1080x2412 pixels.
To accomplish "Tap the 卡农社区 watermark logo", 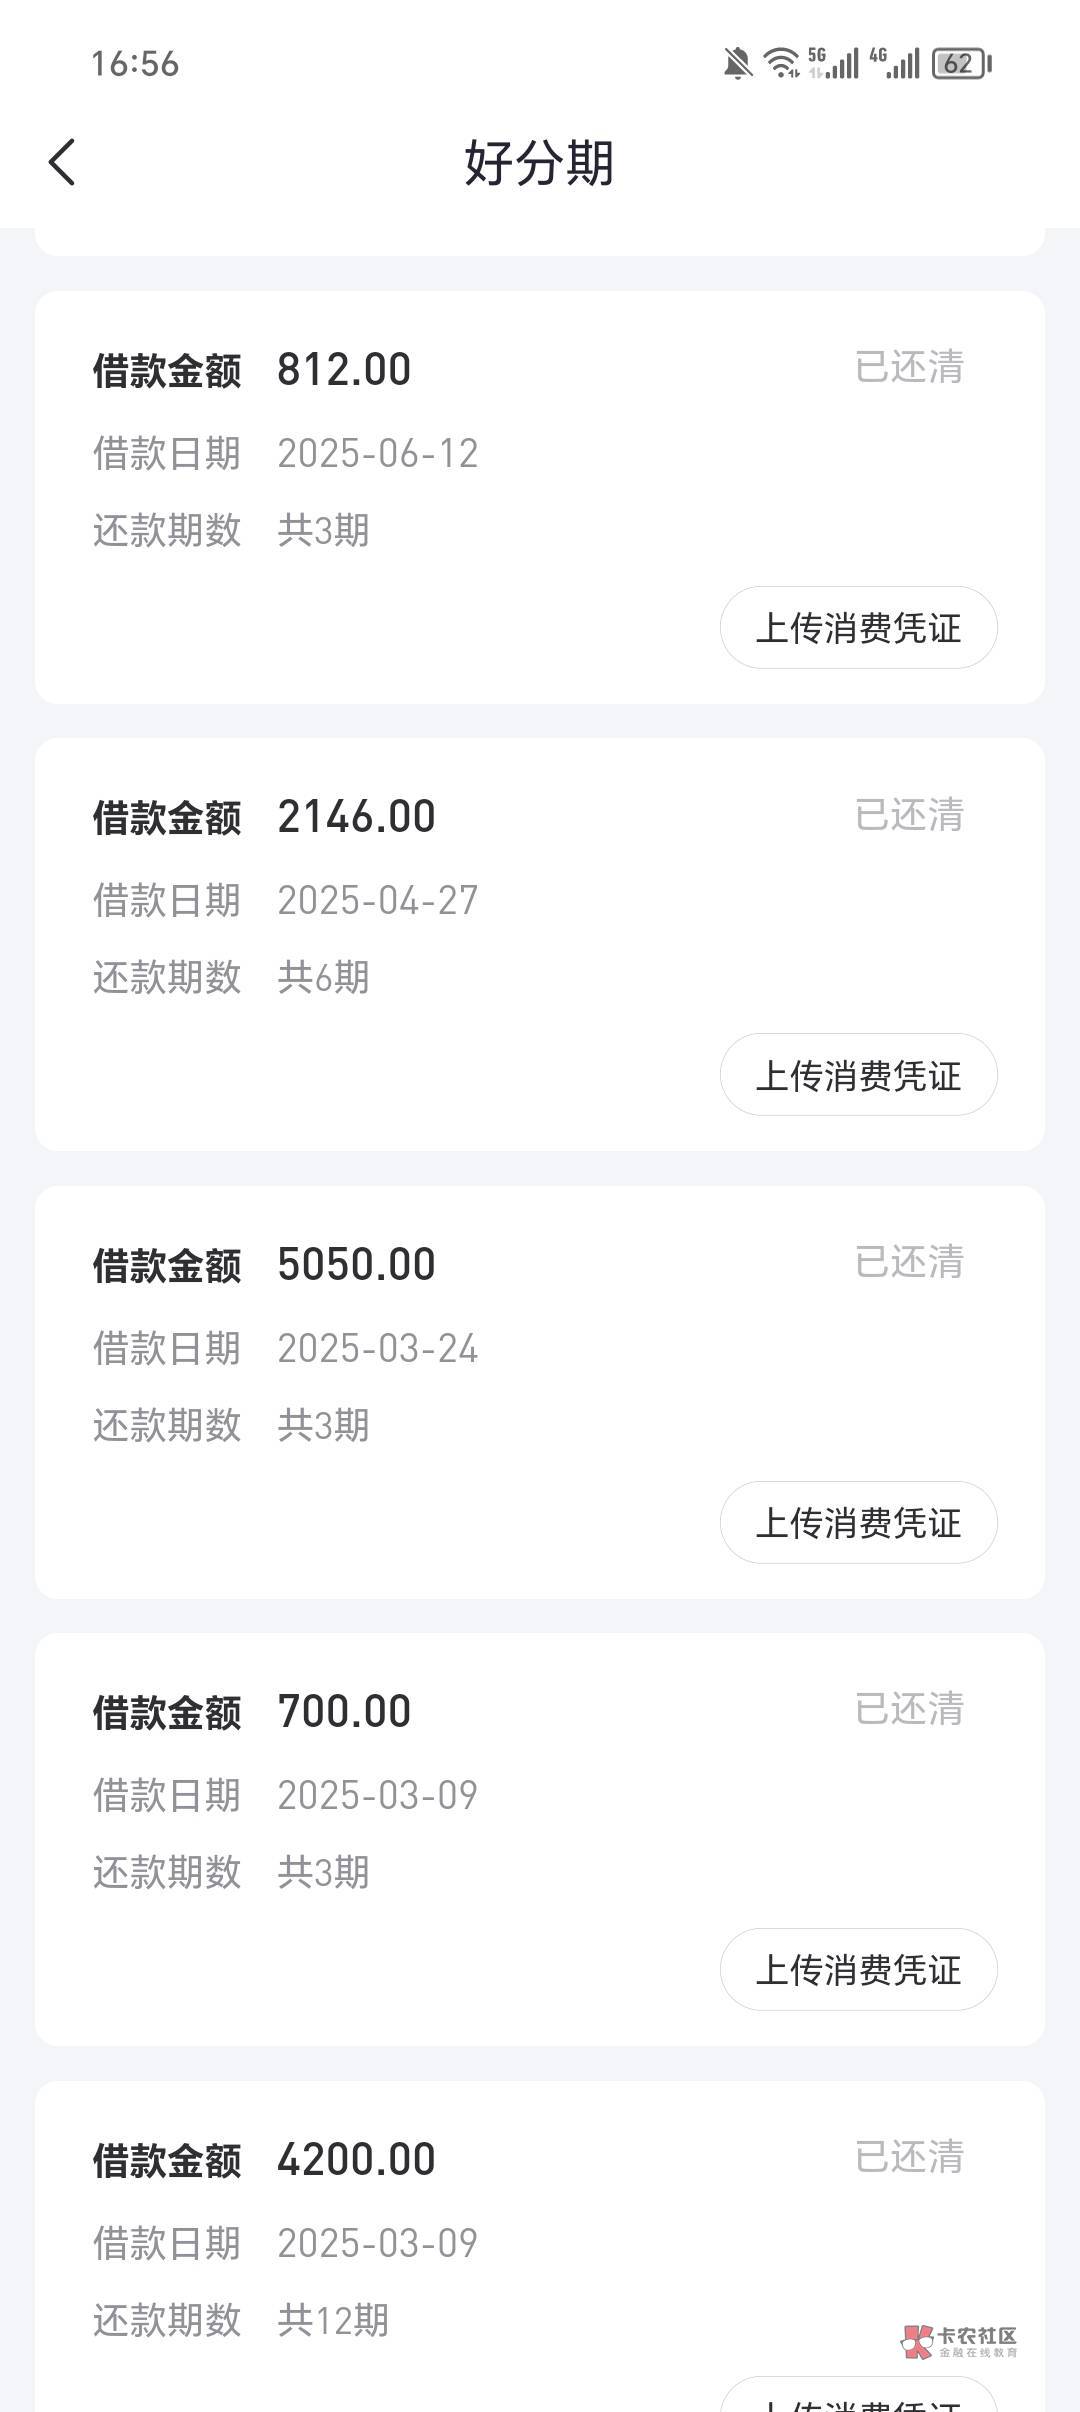I will coord(958,2340).
